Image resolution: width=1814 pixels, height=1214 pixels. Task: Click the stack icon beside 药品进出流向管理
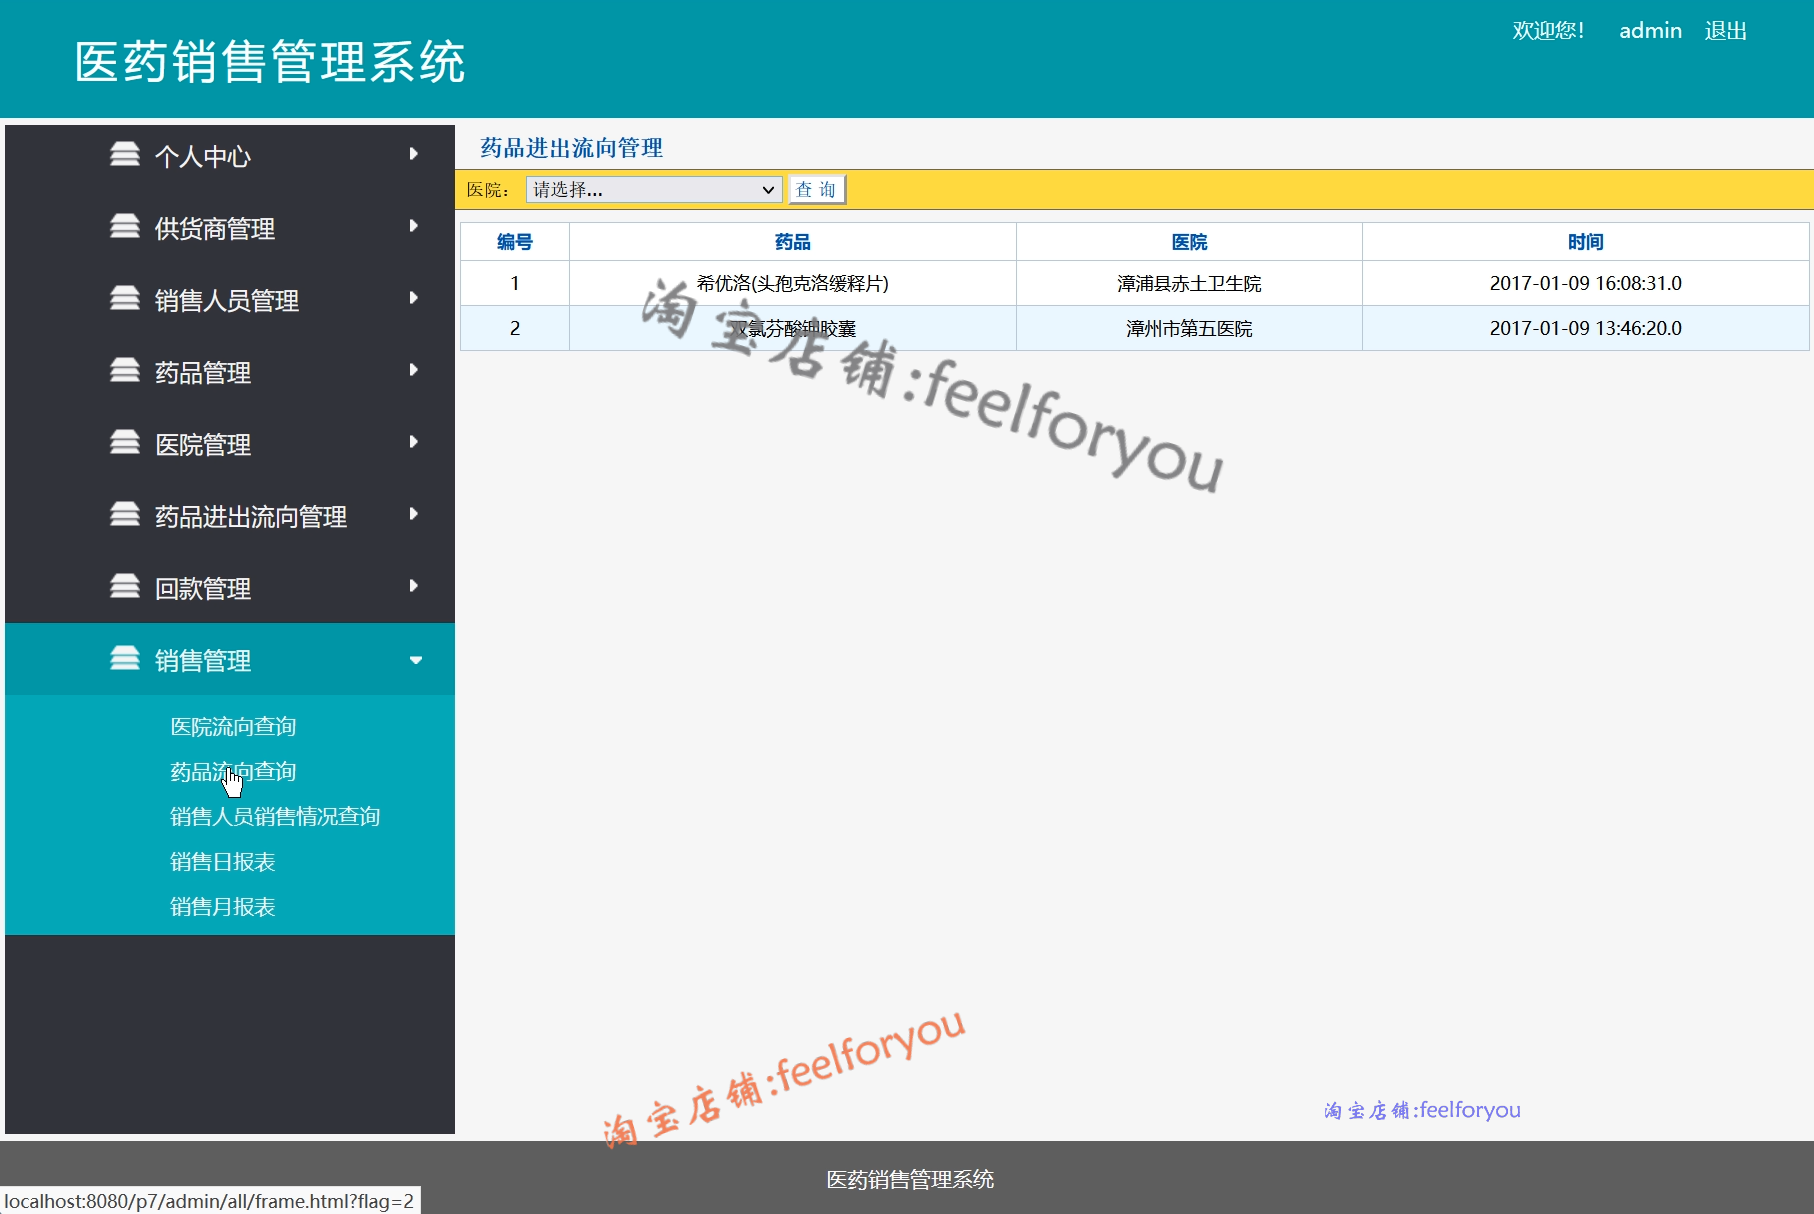125,514
